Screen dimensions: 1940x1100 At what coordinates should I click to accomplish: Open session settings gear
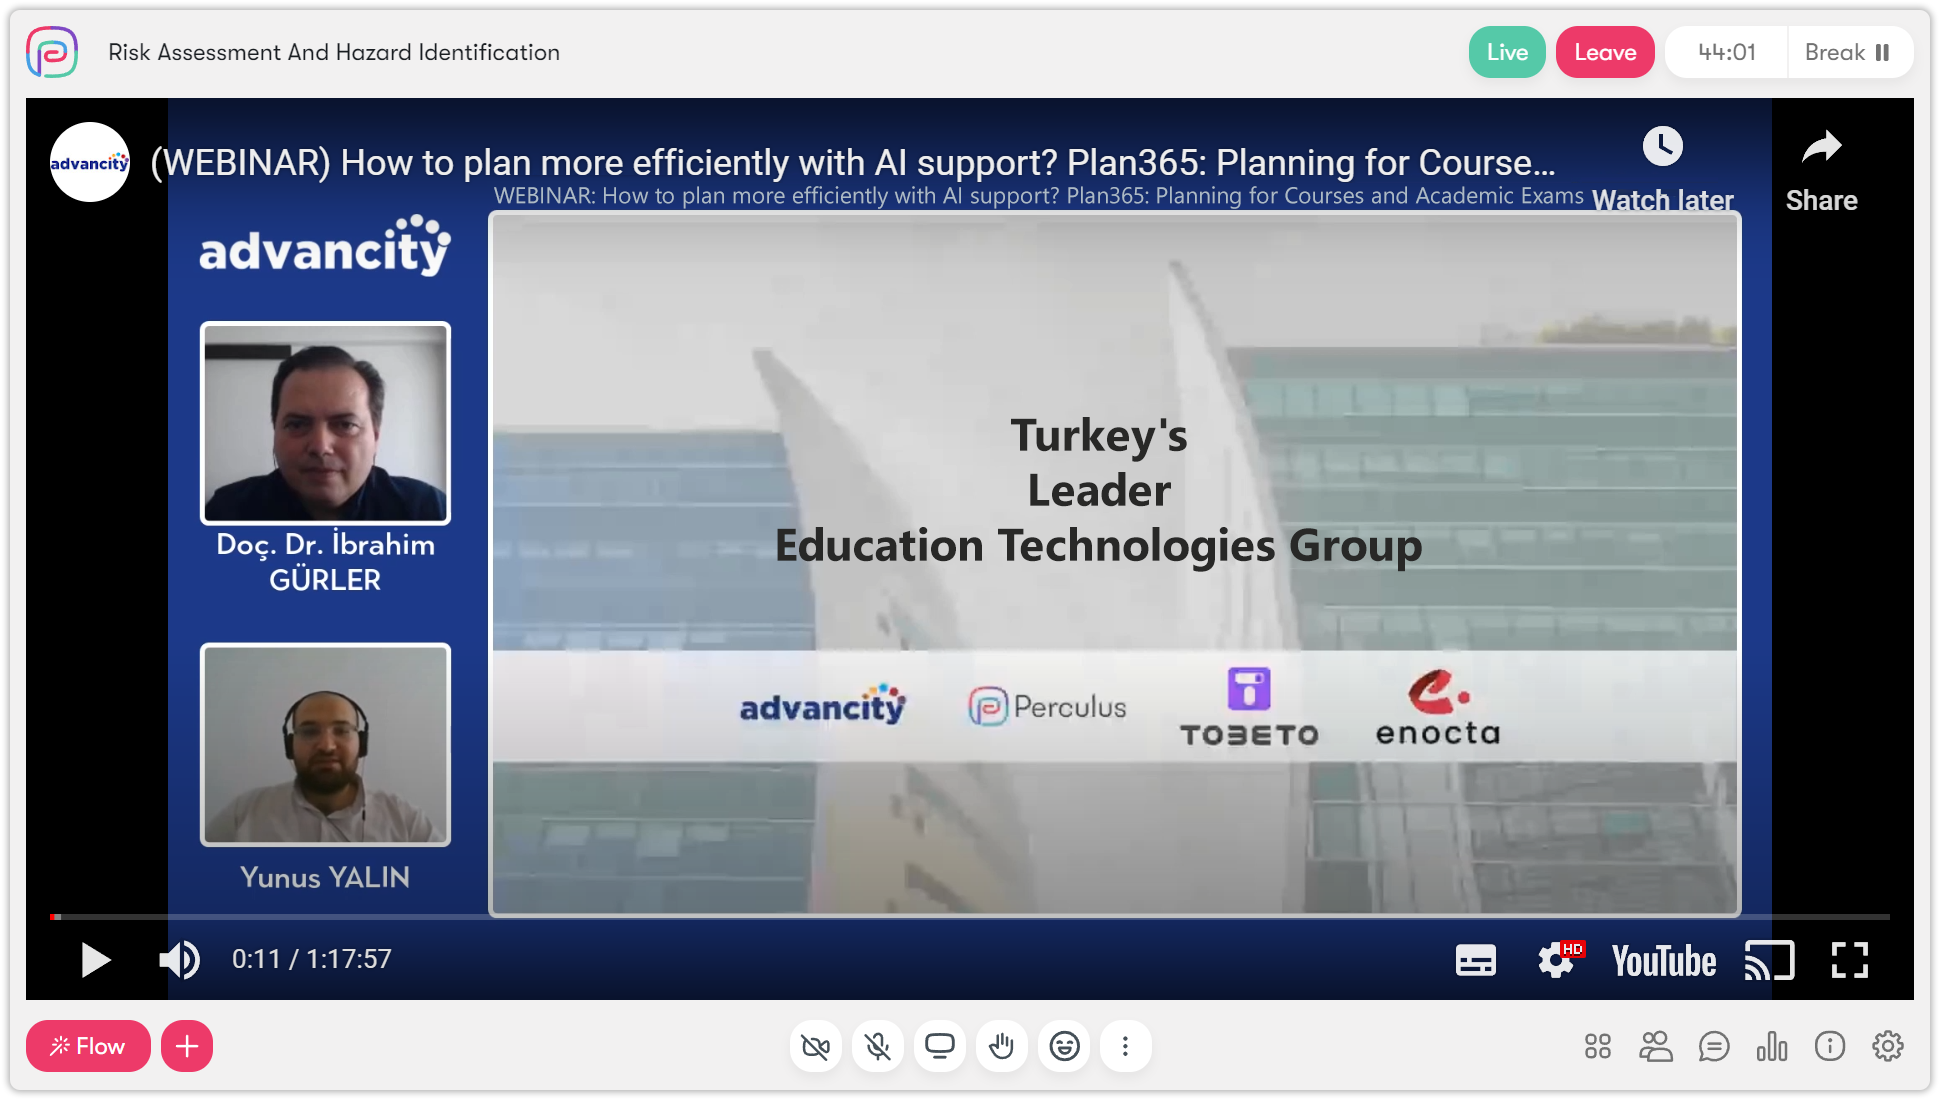click(1888, 1046)
